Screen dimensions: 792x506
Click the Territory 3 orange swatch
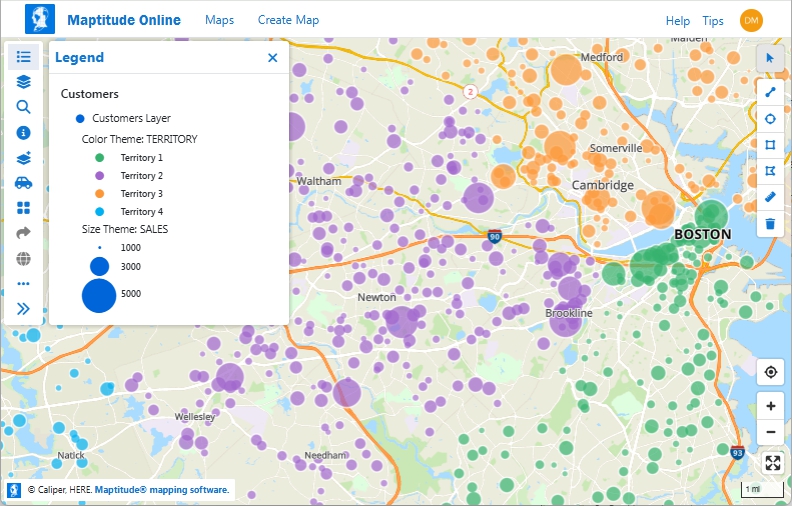point(98,194)
